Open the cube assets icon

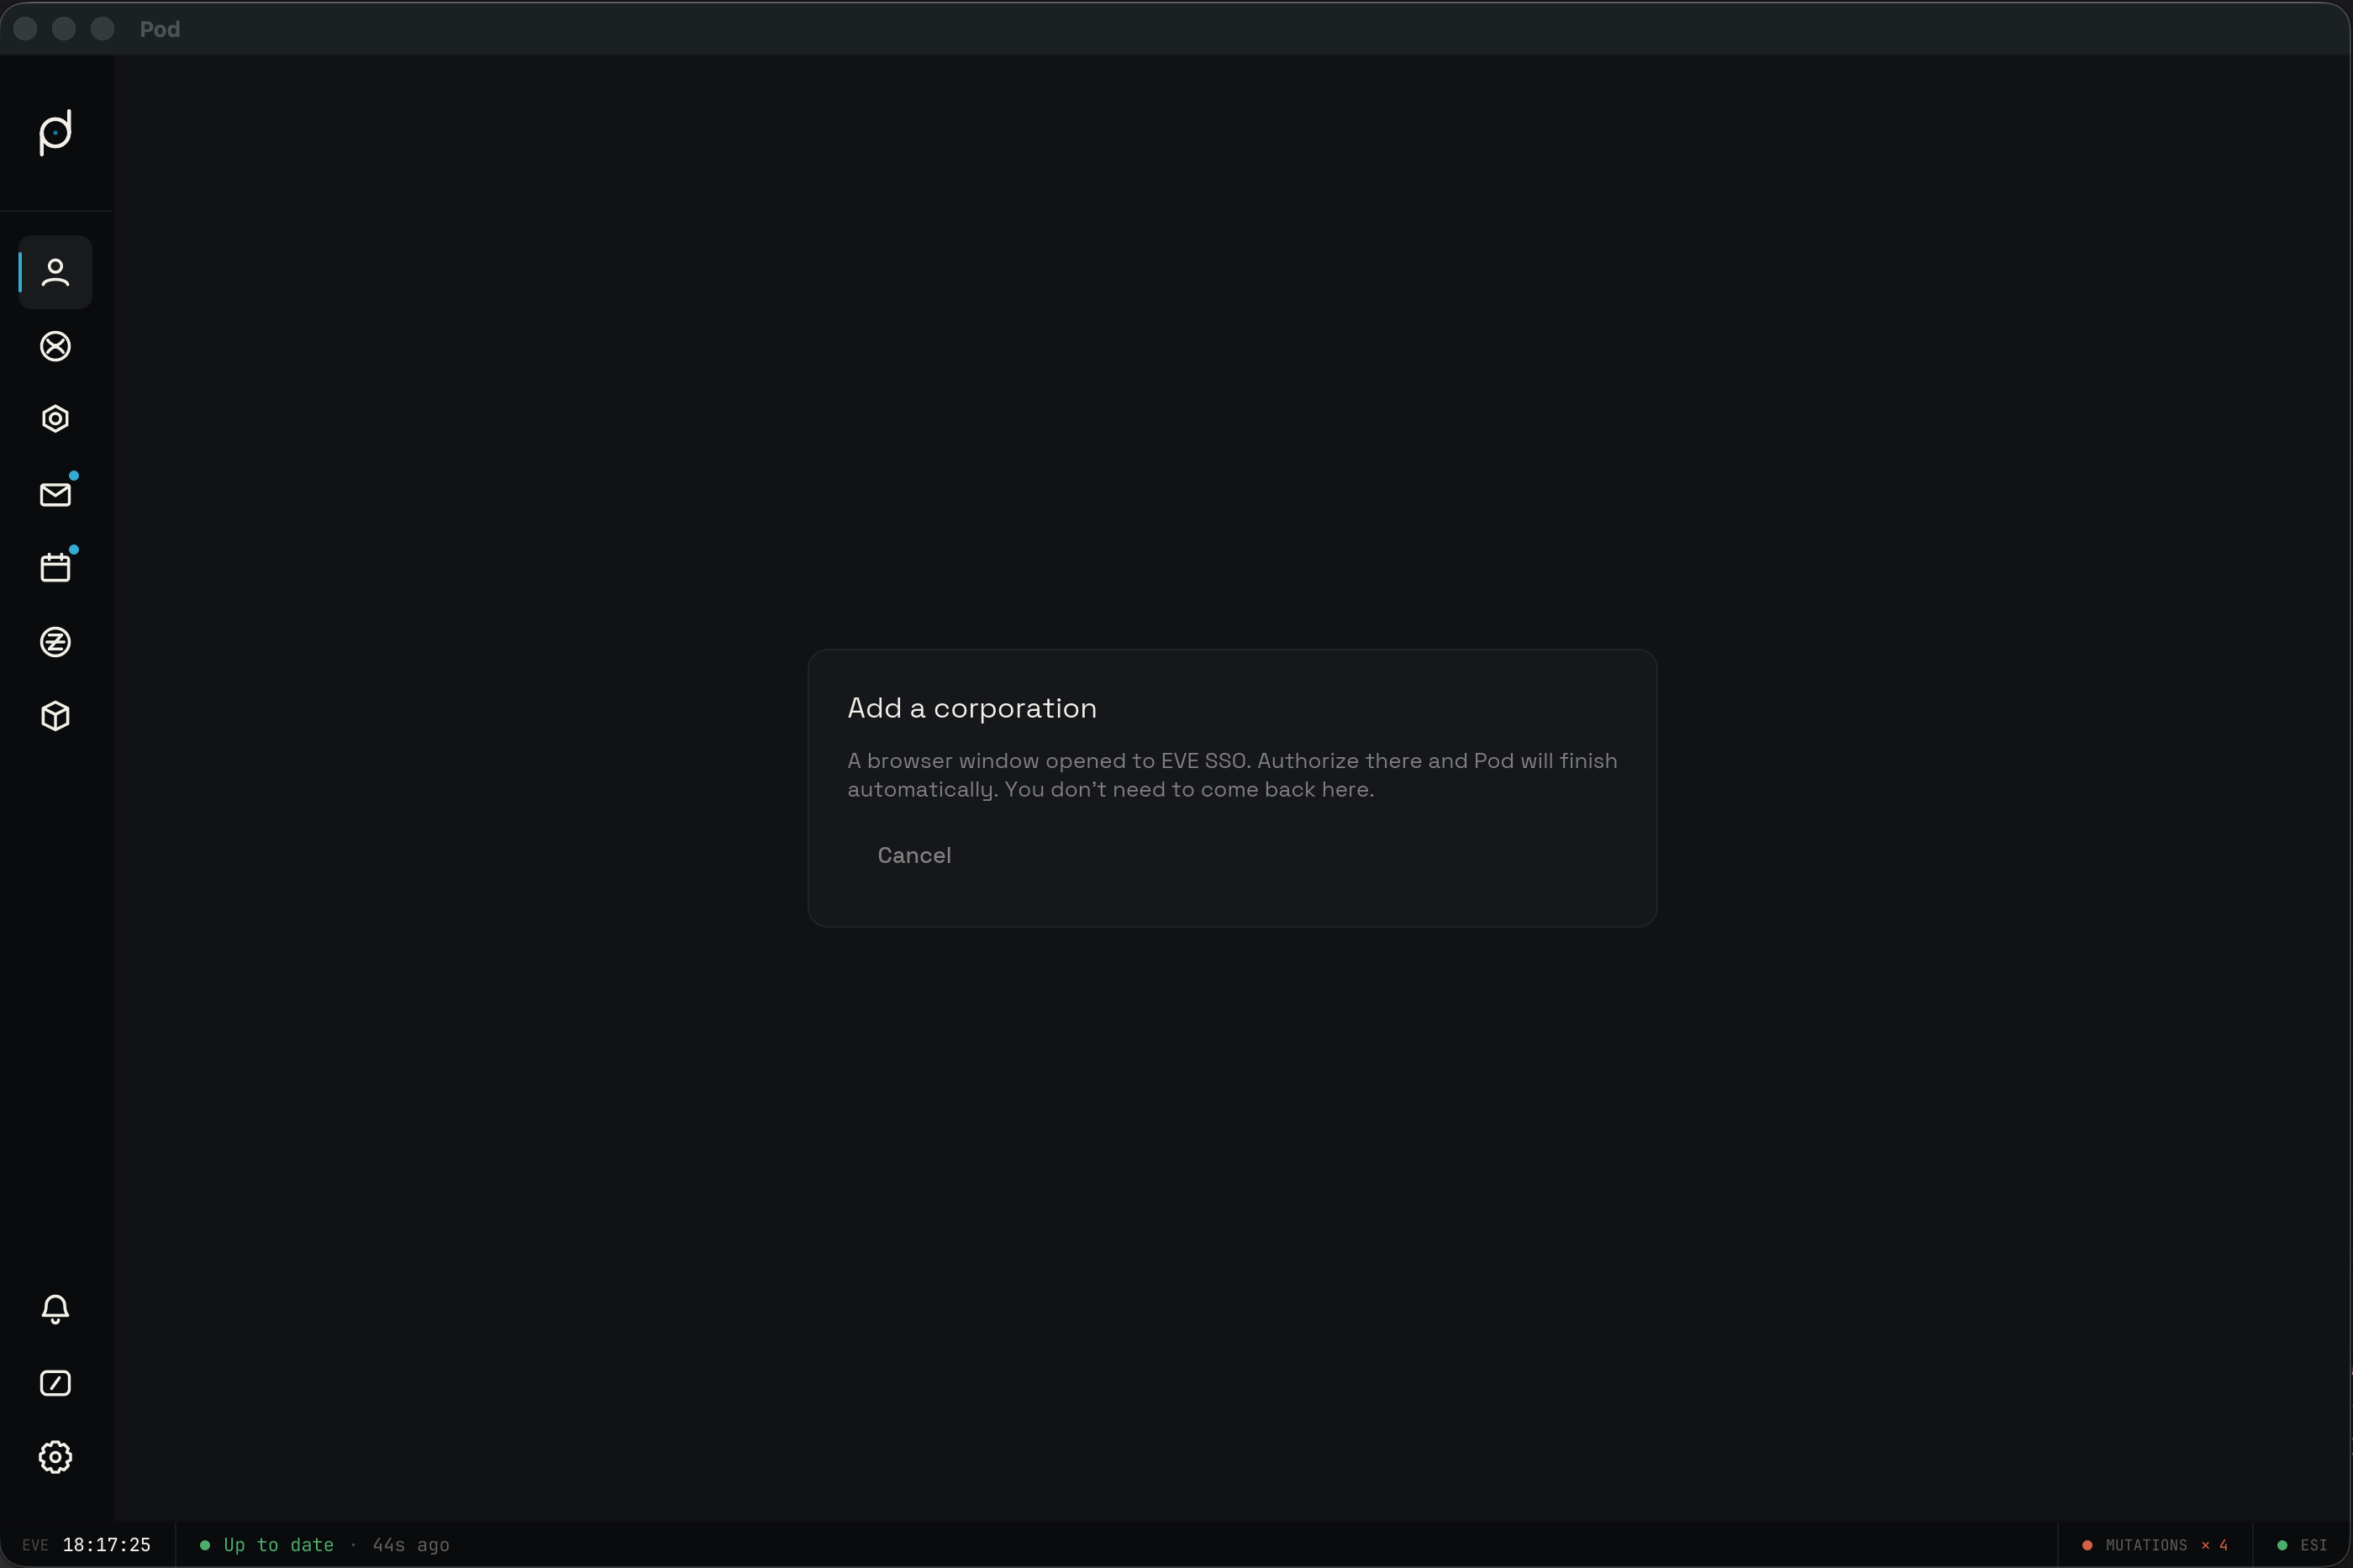[x=55, y=716]
